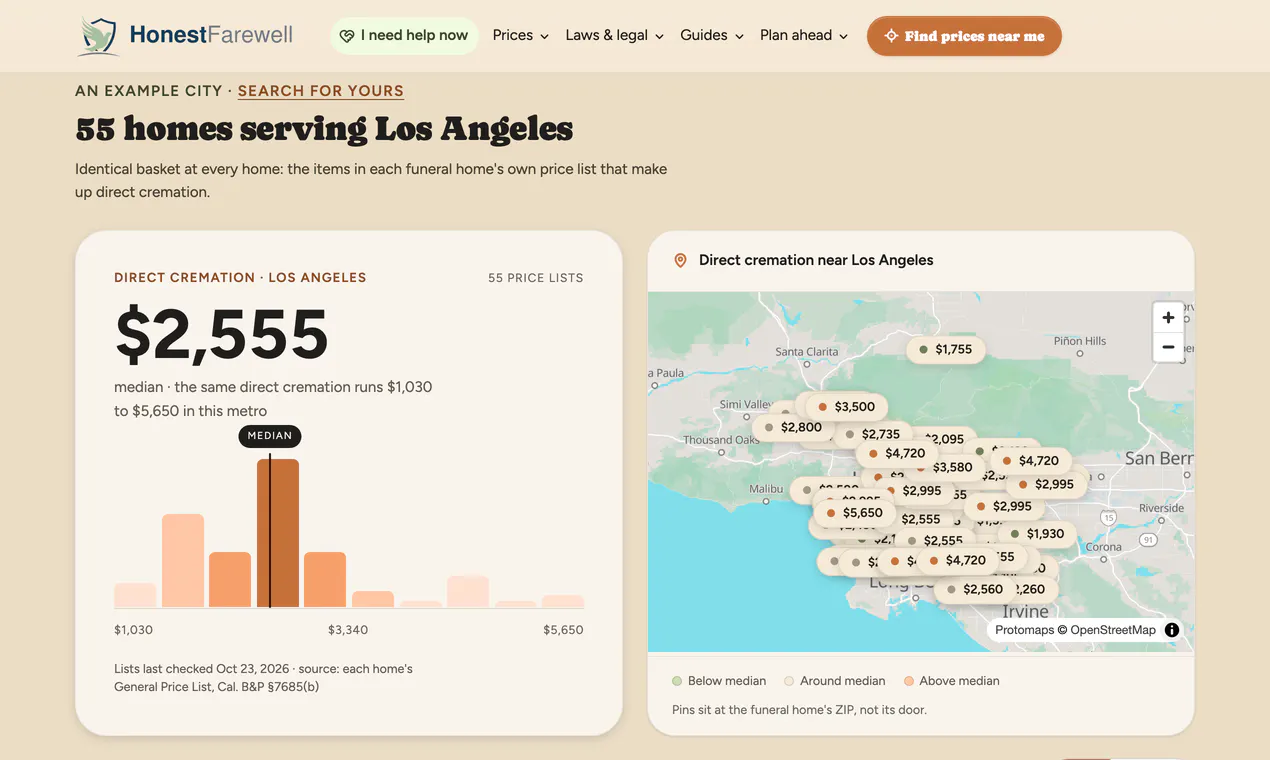Click Direct cremation near Los Angeles title
This screenshot has height=760, width=1270.
coord(816,260)
